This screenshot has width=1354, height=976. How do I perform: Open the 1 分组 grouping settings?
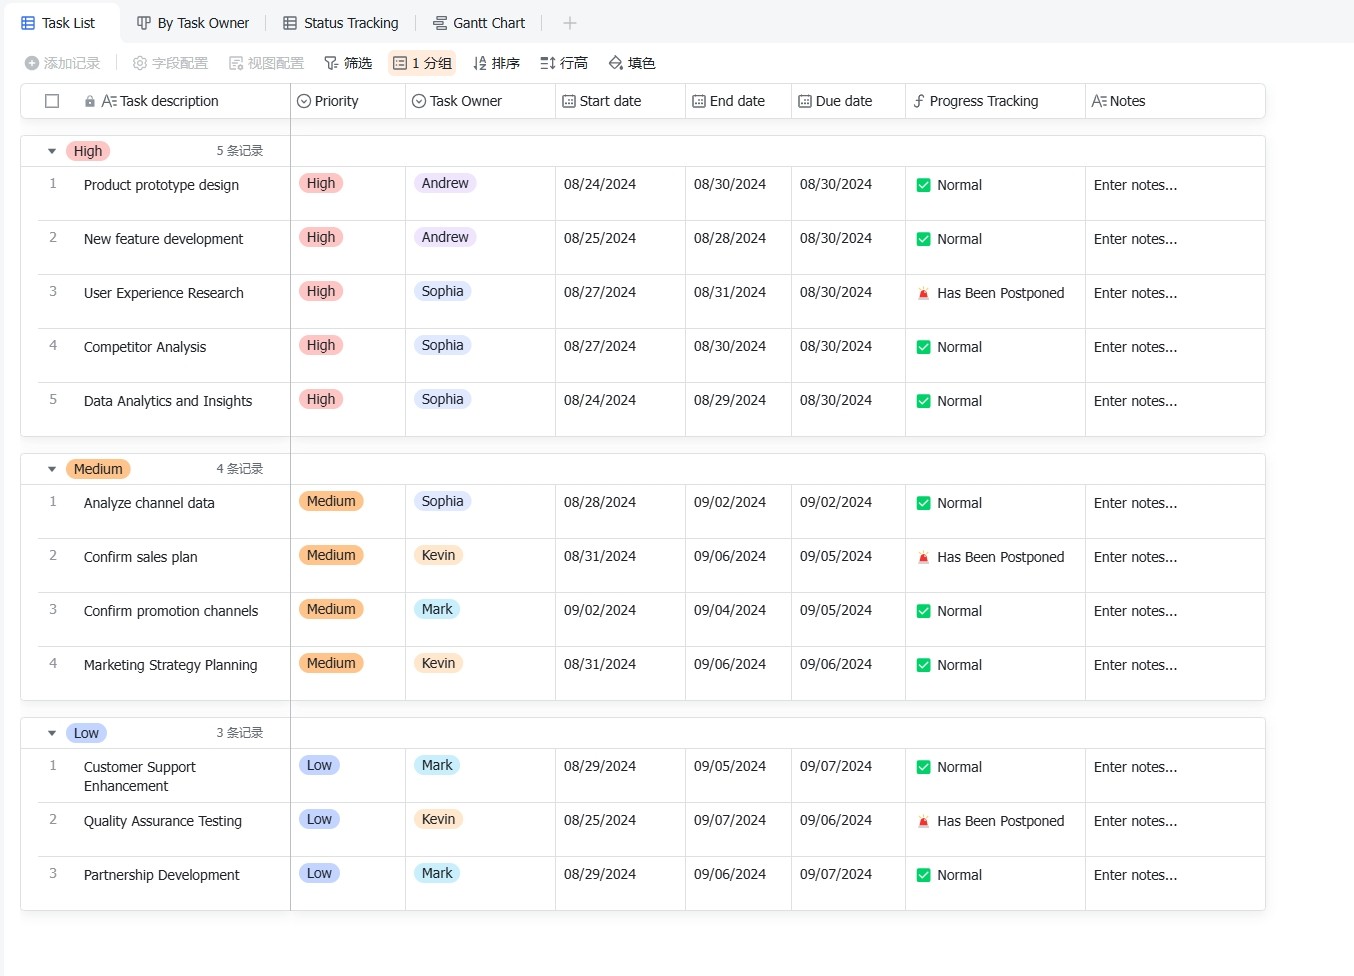tap(422, 63)
